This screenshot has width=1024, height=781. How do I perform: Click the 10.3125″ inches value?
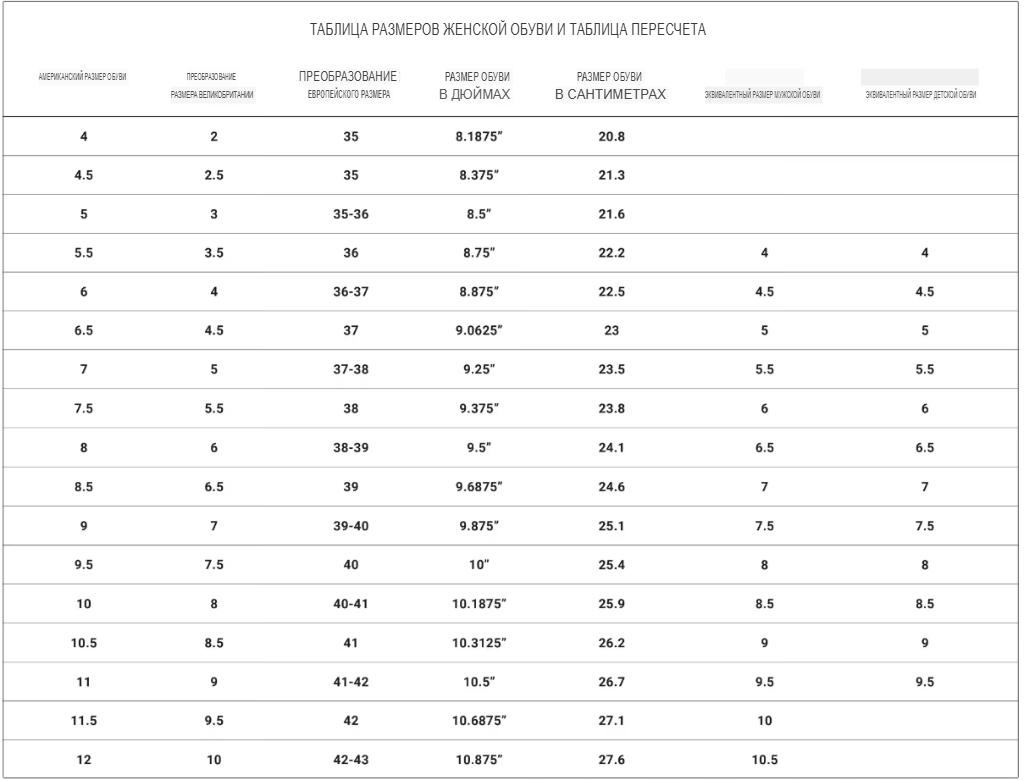click(x=477, y=643)
